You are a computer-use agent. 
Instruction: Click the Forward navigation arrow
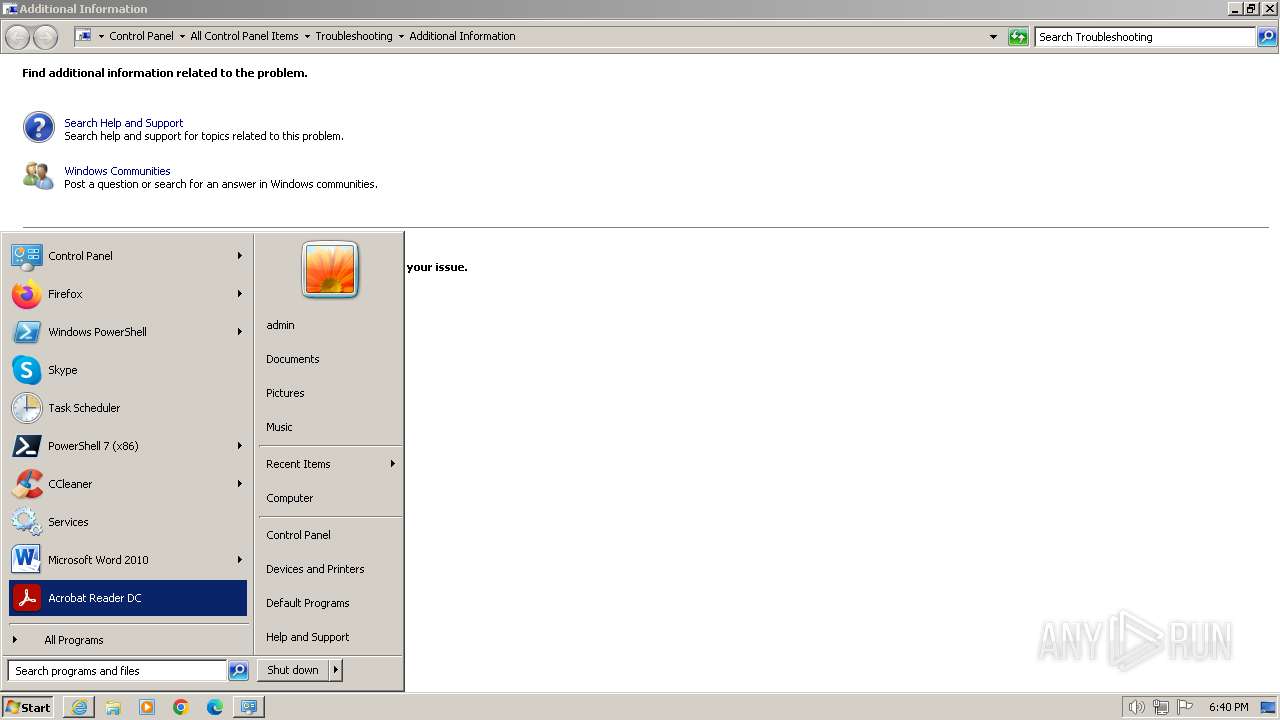pos(46,37)
